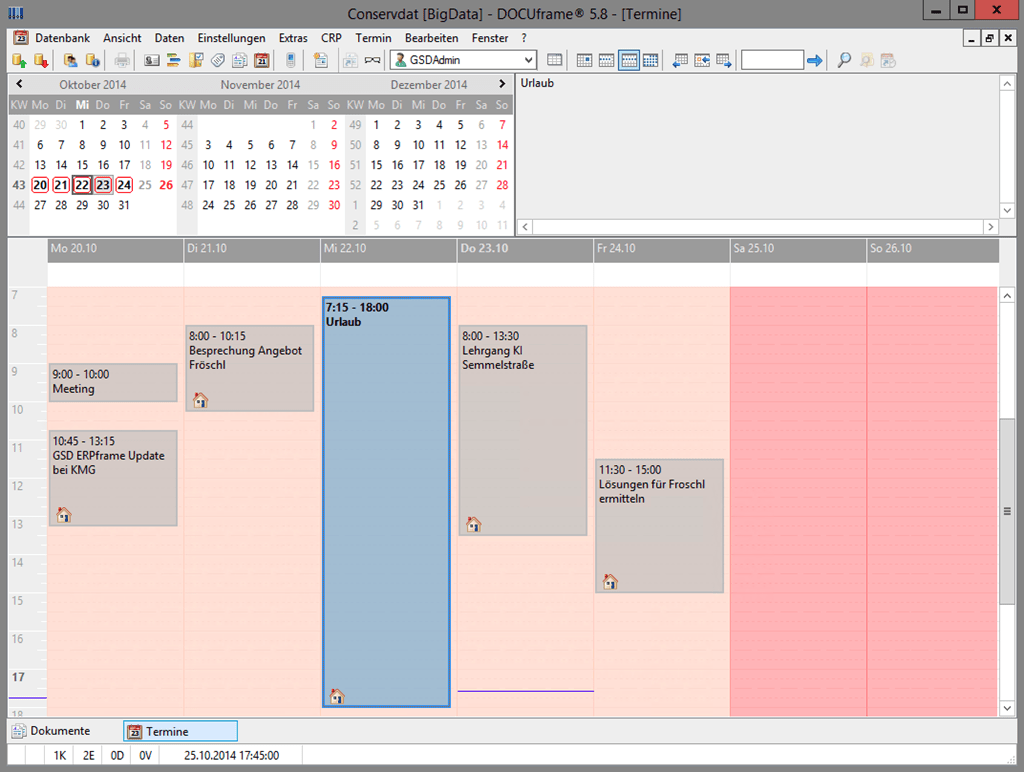This screenshot has width=1024, height=772.
Task: Click the printer icon in toolbar
Action: [121, 60]
